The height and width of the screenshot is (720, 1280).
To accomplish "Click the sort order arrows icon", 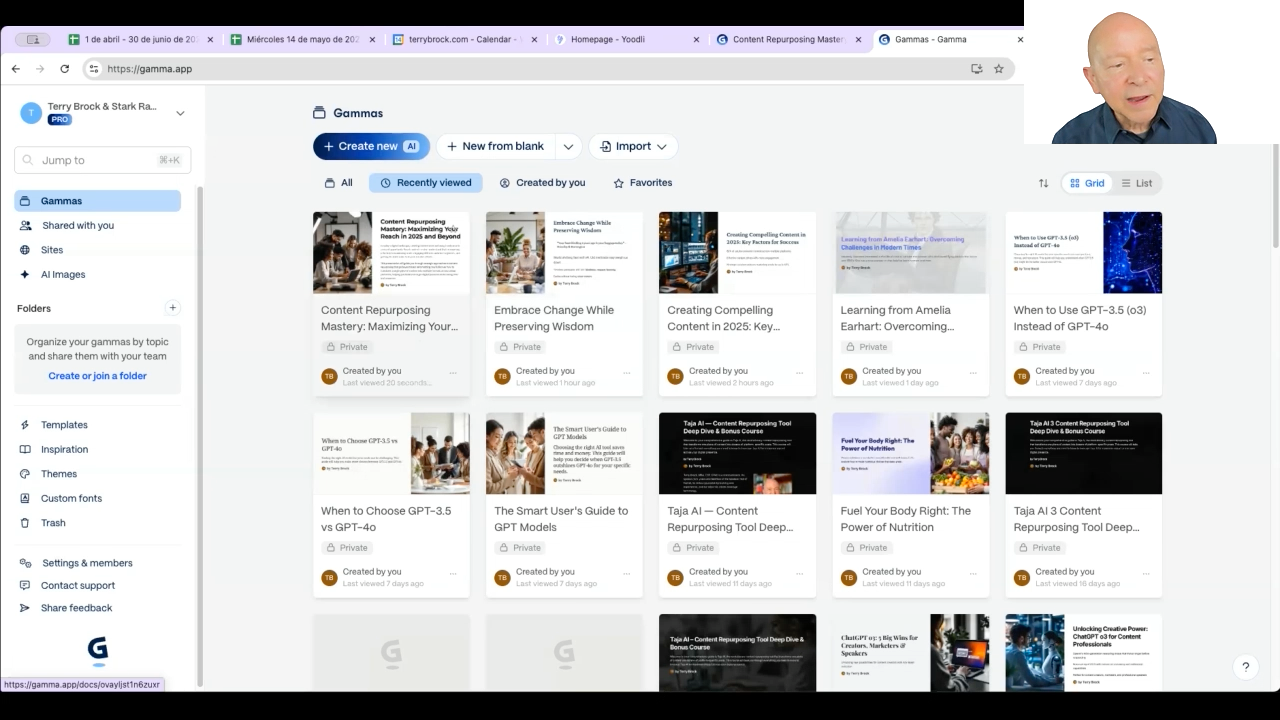I will [1043, 183].
